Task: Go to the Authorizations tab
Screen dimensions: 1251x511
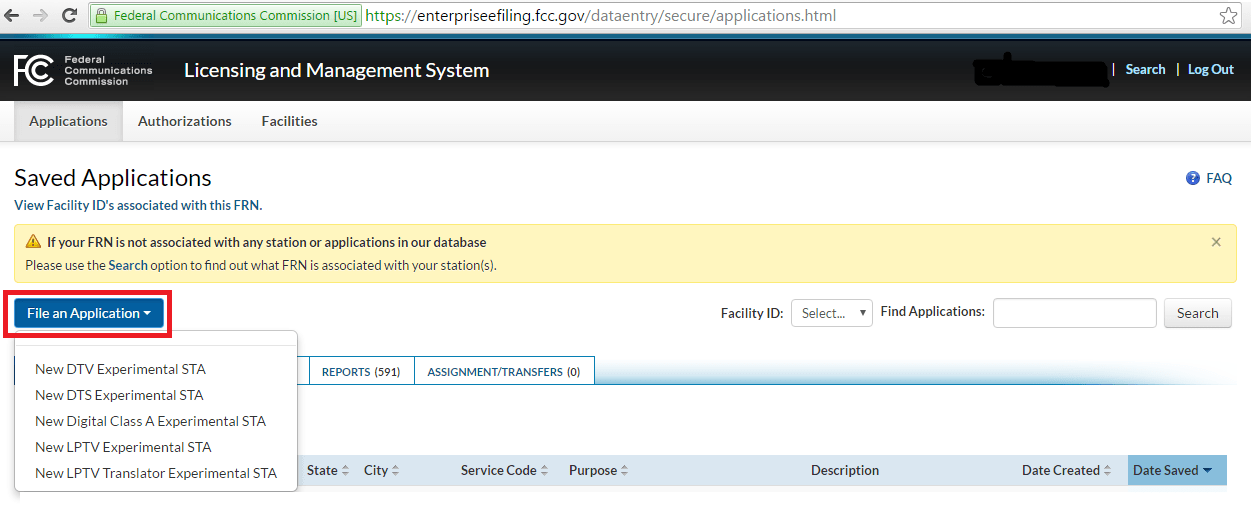Action: pos(185,121)
